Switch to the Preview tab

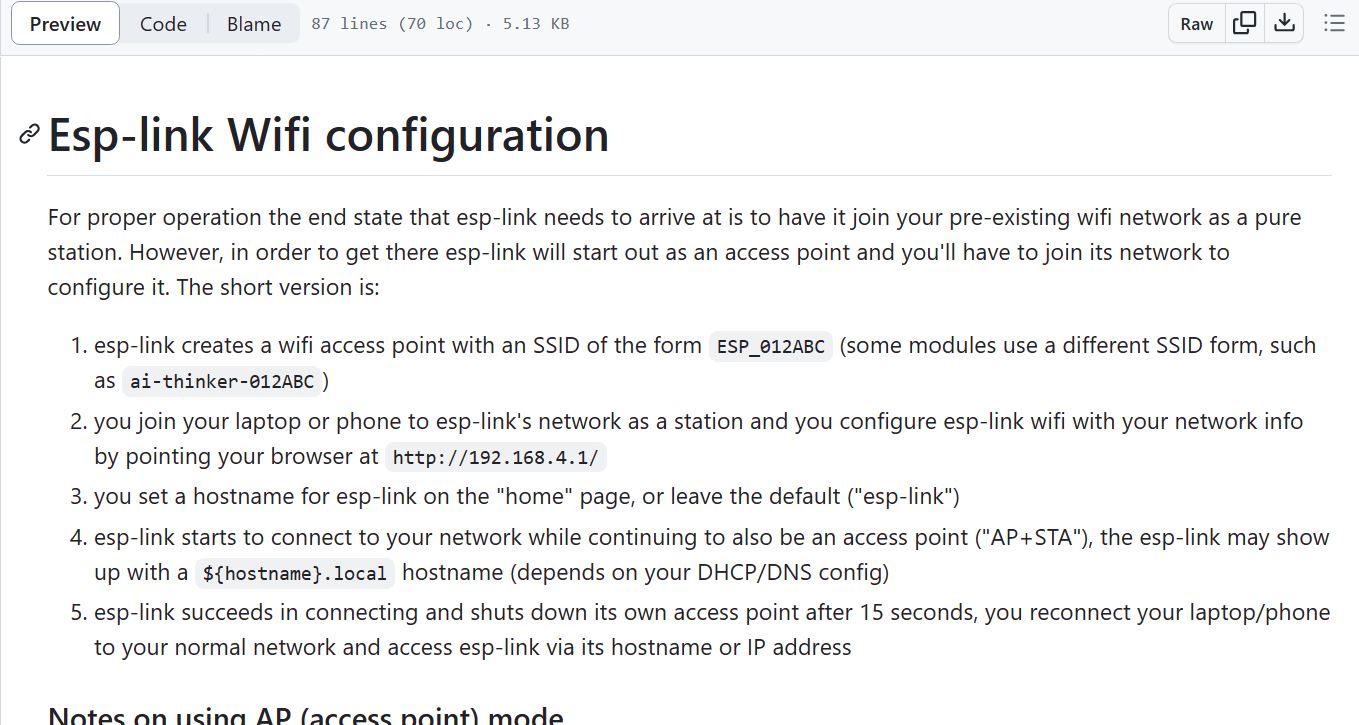(65, 23)
